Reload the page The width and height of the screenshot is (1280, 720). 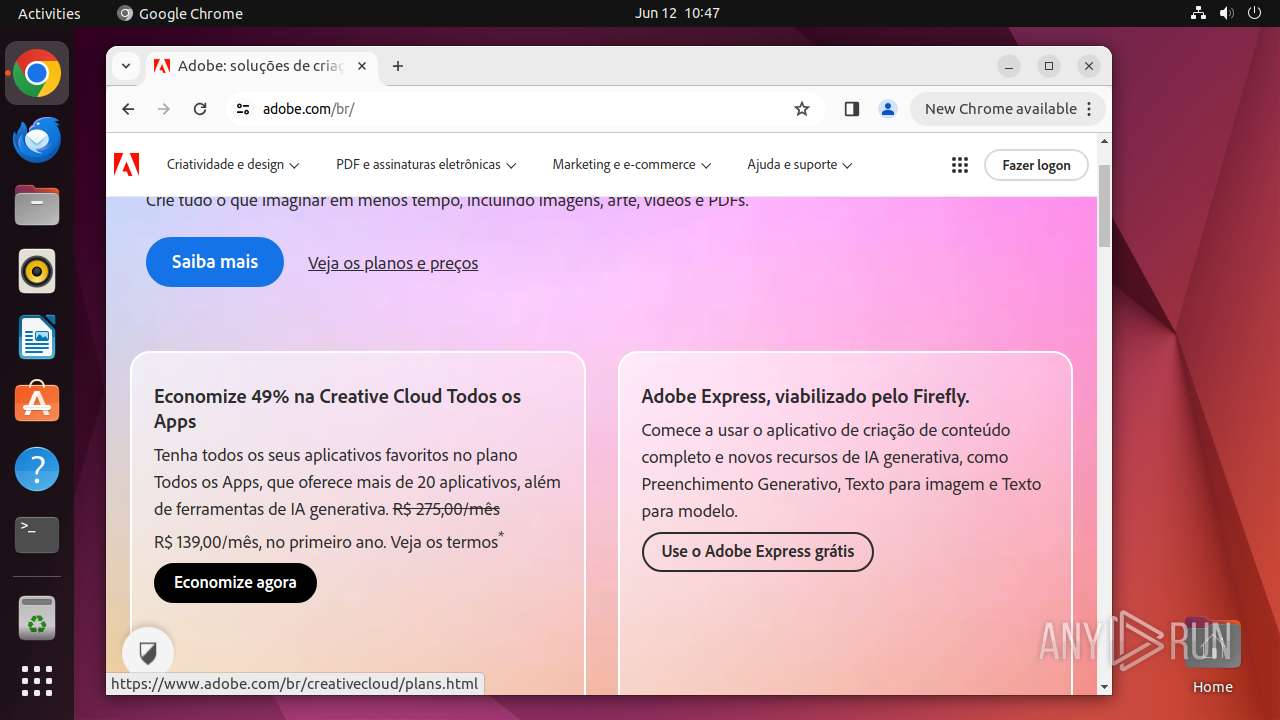tap(200, 109)
